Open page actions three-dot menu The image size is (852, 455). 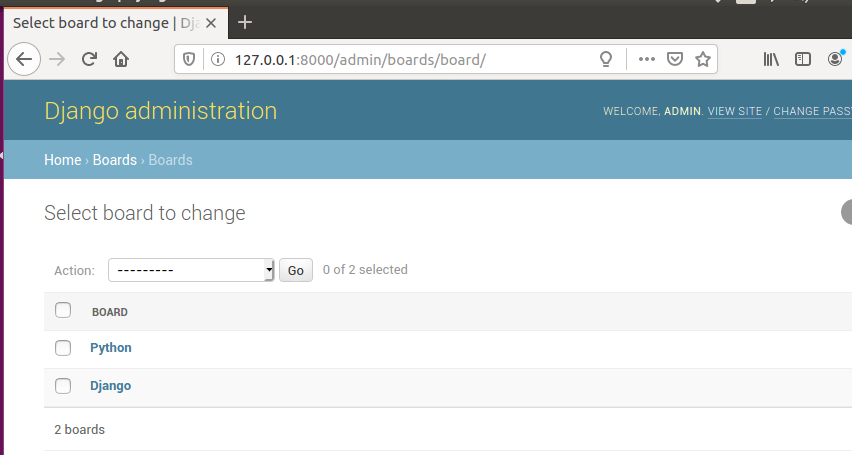tap(646, 59)
